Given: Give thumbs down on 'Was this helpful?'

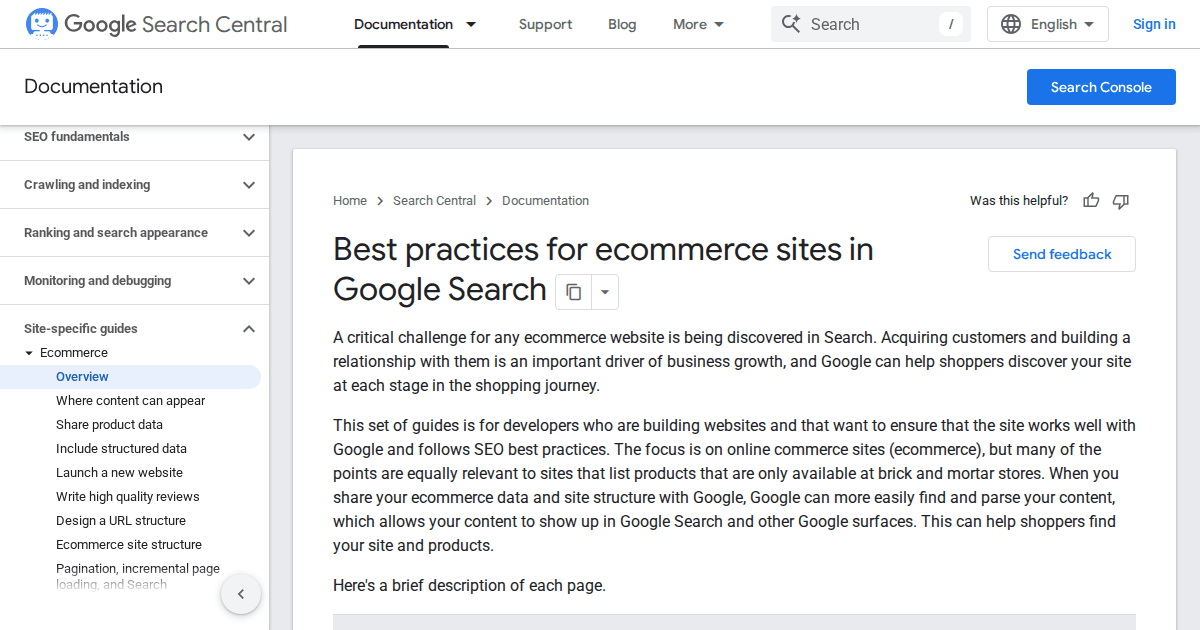Looking at the screenshot, I should 1120,201.
